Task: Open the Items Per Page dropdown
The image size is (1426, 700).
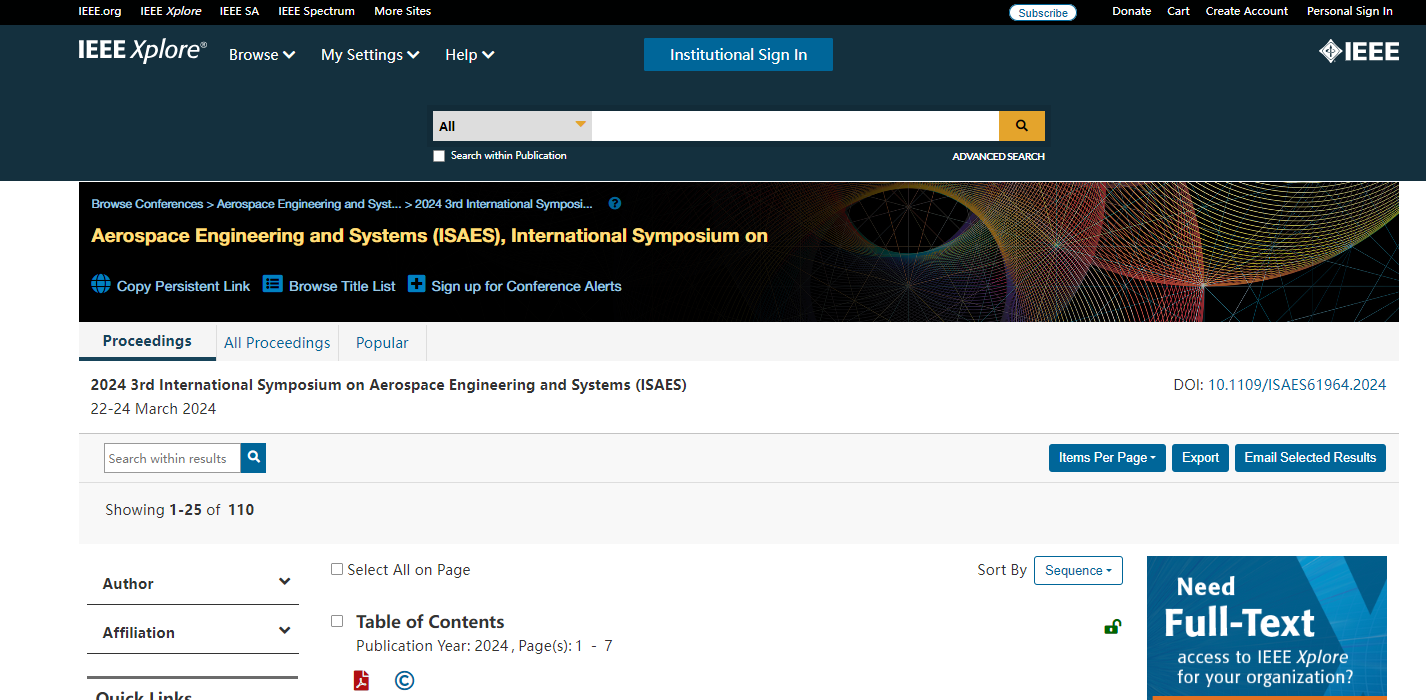Action: tap(1106, 458)
